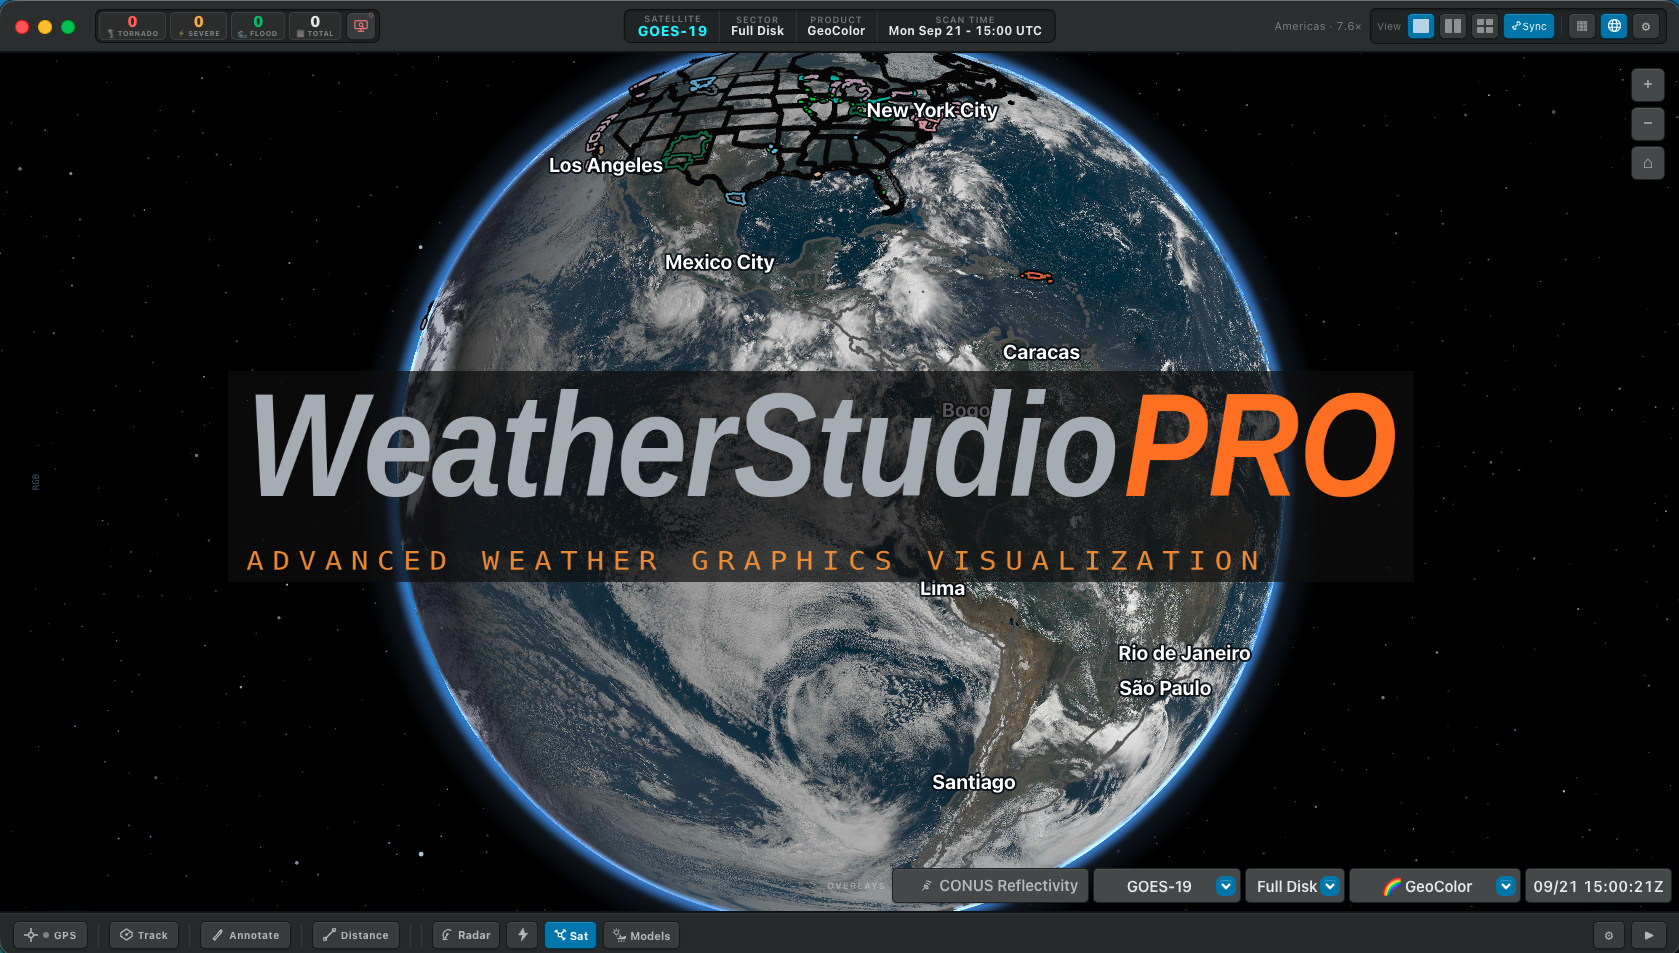Open settings gear in top toolbar

1646,26
